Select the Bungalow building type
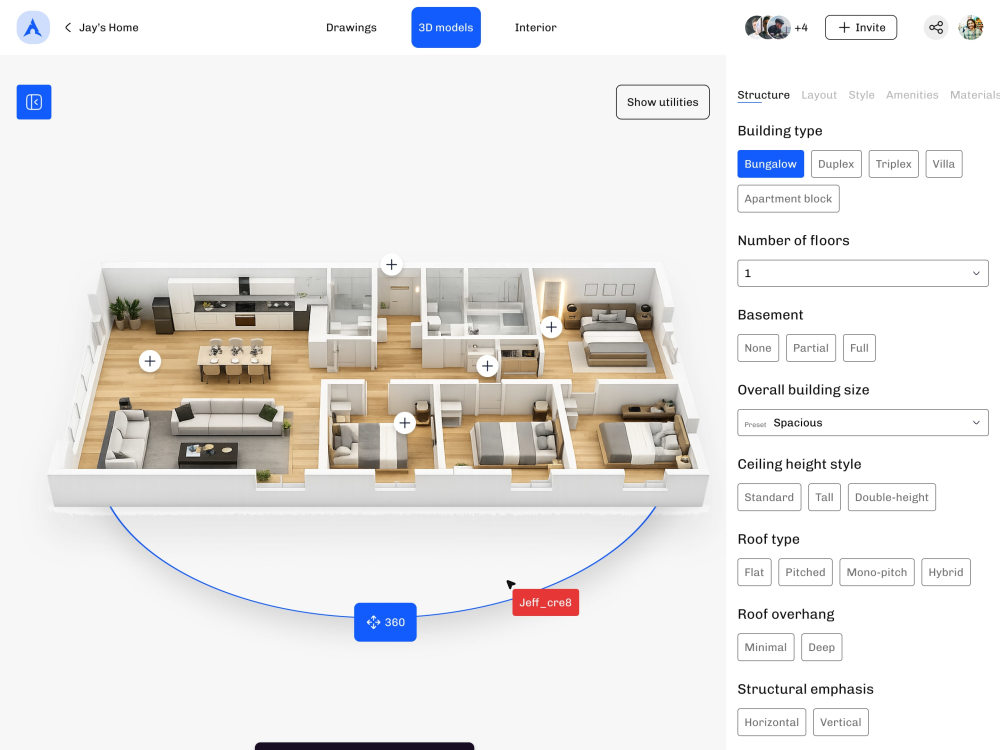The height and width of the screenshot is (750, 1000). point(770,164)
